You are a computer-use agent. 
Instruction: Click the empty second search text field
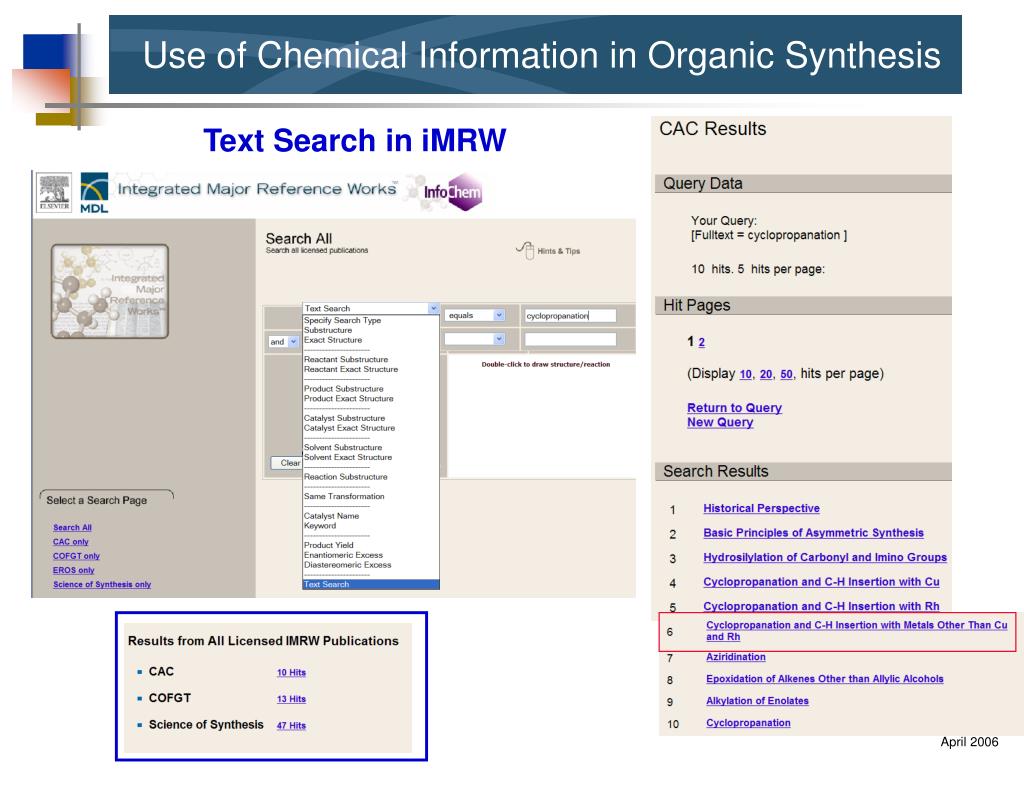pos(570,340)
